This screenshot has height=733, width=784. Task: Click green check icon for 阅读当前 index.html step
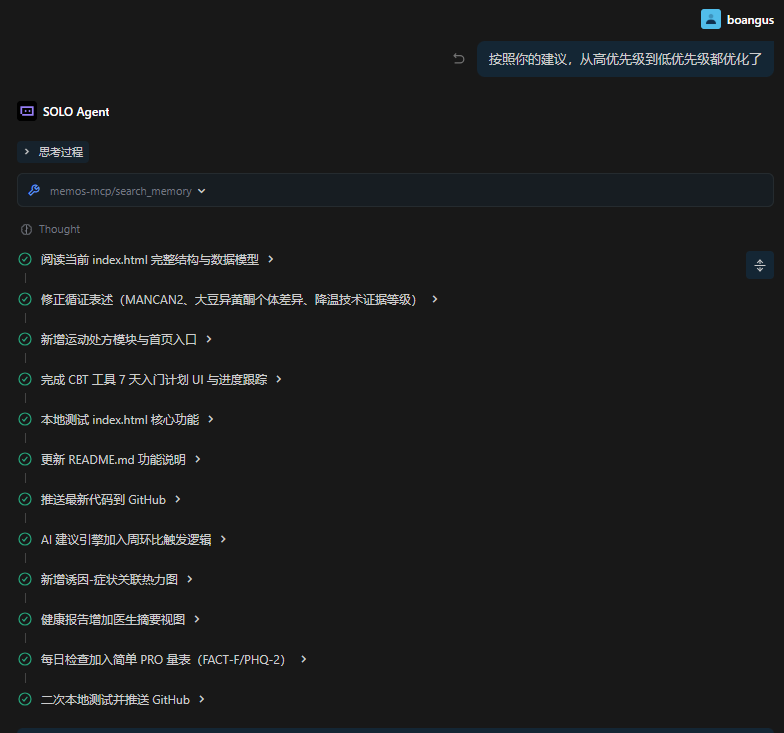25,259
